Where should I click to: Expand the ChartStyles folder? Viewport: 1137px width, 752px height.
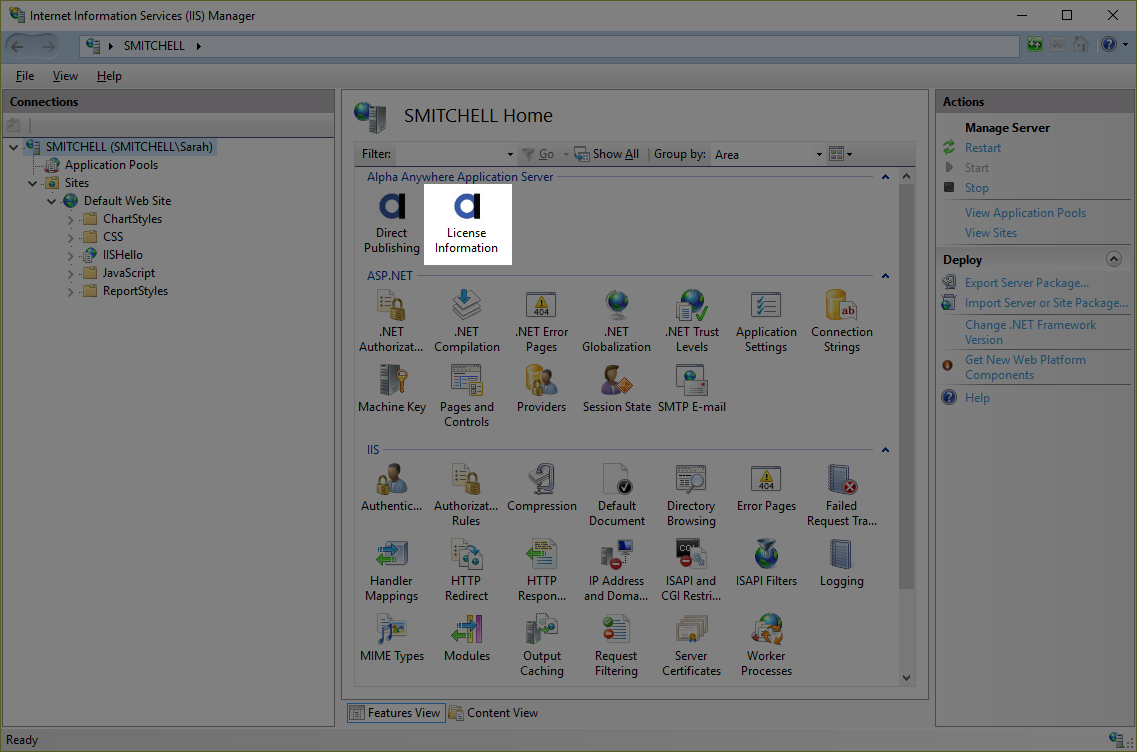[x=70, y=220]
